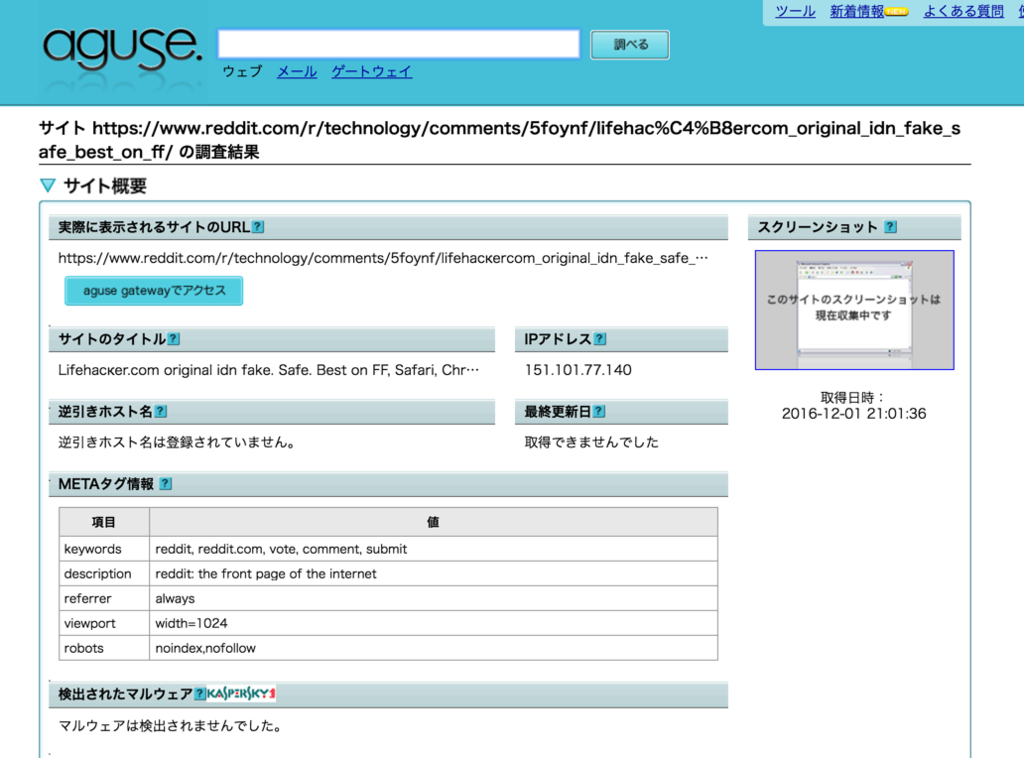Open the ゲートウェイ tab link
1024x758 pixels.
tap(371, 72)
